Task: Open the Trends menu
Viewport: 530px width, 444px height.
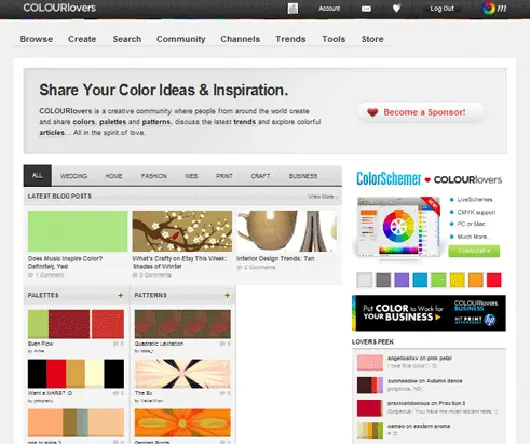Action: click(290, 39)
